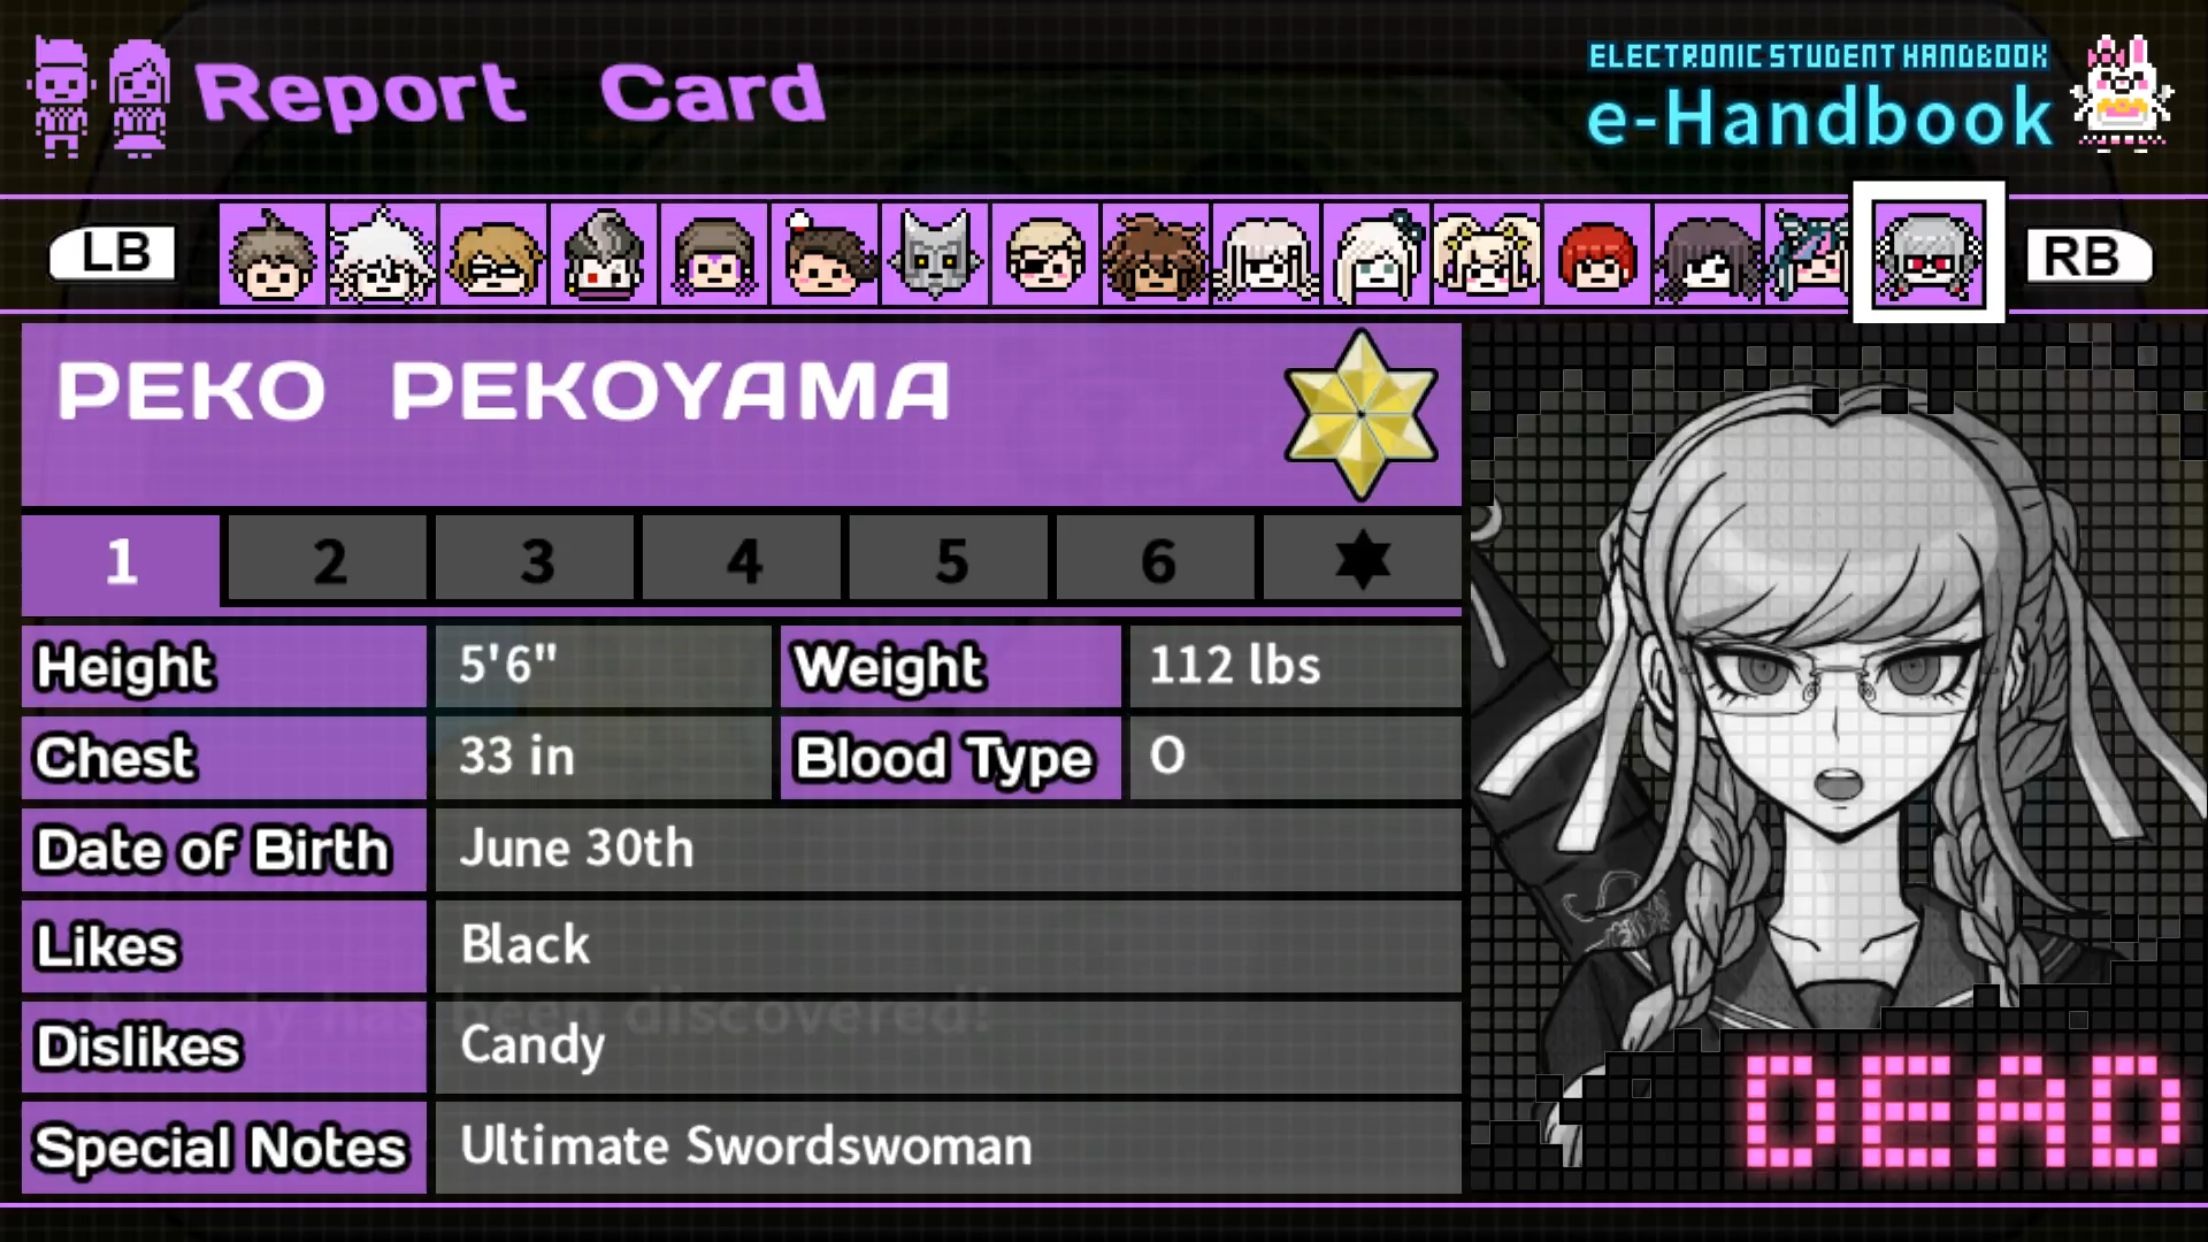
Task: Click the pixel rabbit mascot icon
Action: 2122,93
